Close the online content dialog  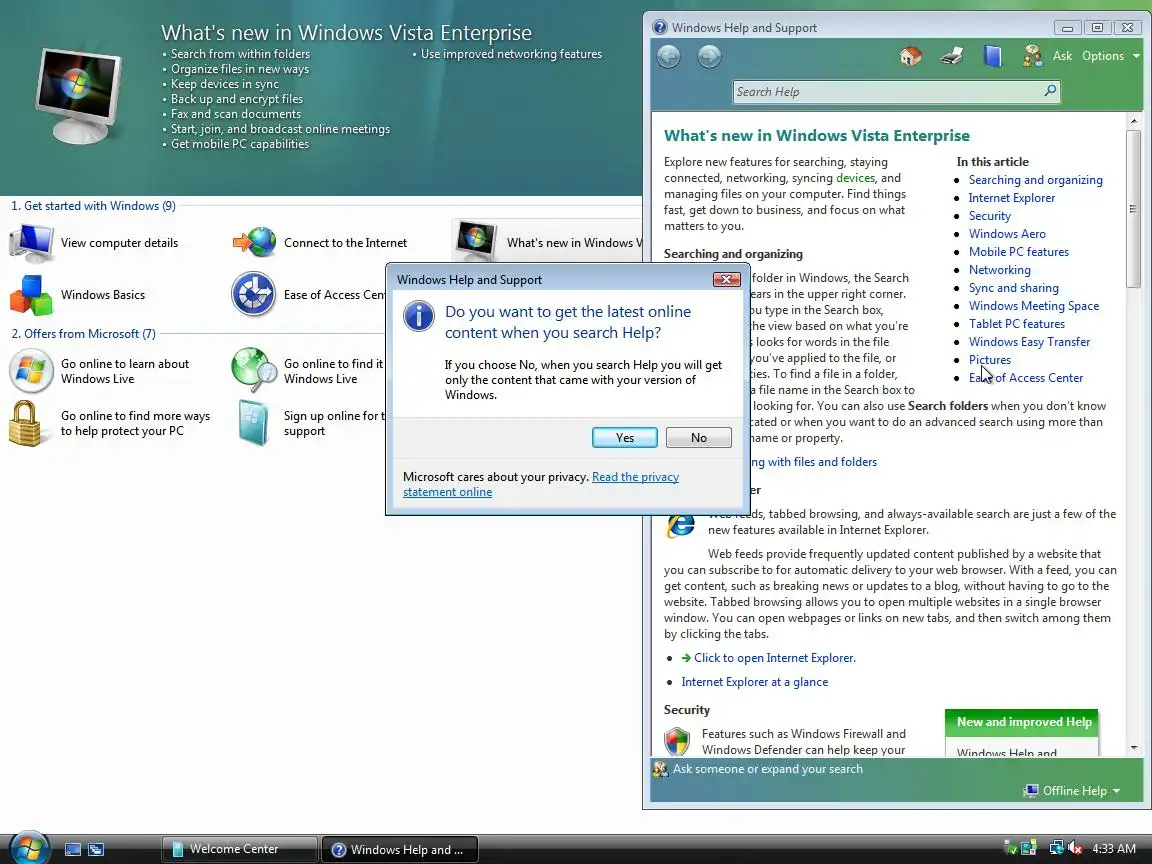point(727,279)
